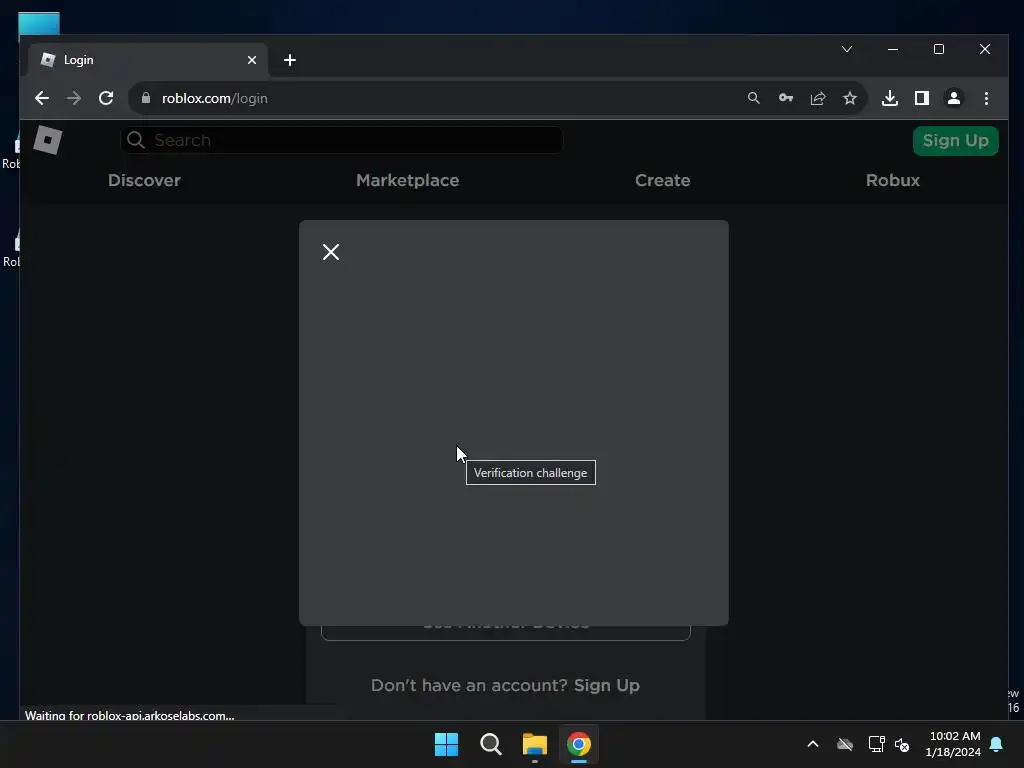Close the Login tab

pos(252,60)
